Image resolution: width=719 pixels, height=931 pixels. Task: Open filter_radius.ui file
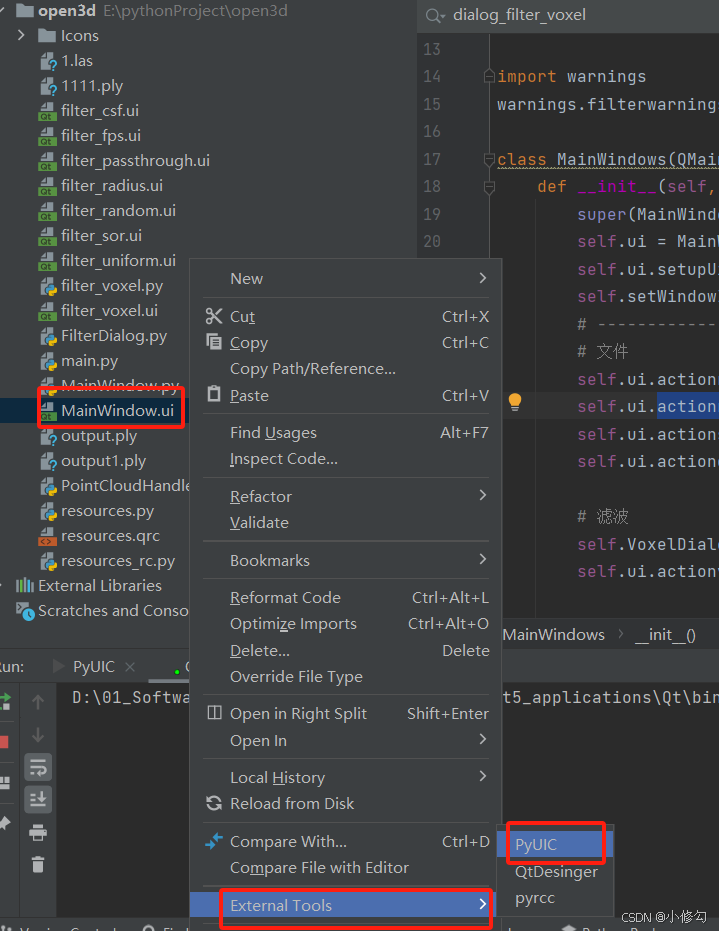coord(100,186)
